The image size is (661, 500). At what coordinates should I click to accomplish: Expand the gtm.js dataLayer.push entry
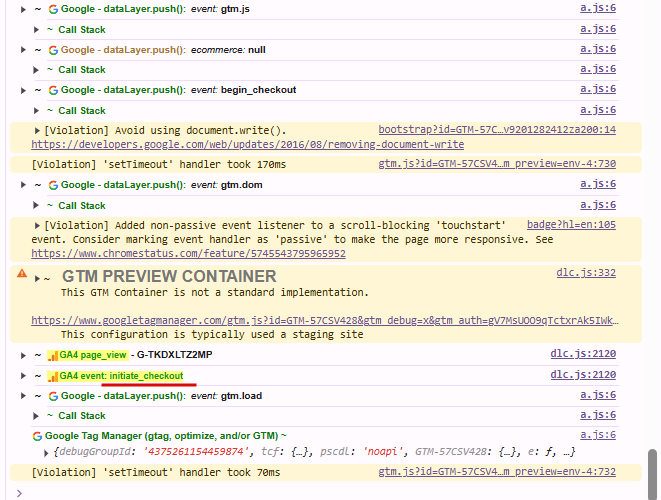[x=23, y=9]
